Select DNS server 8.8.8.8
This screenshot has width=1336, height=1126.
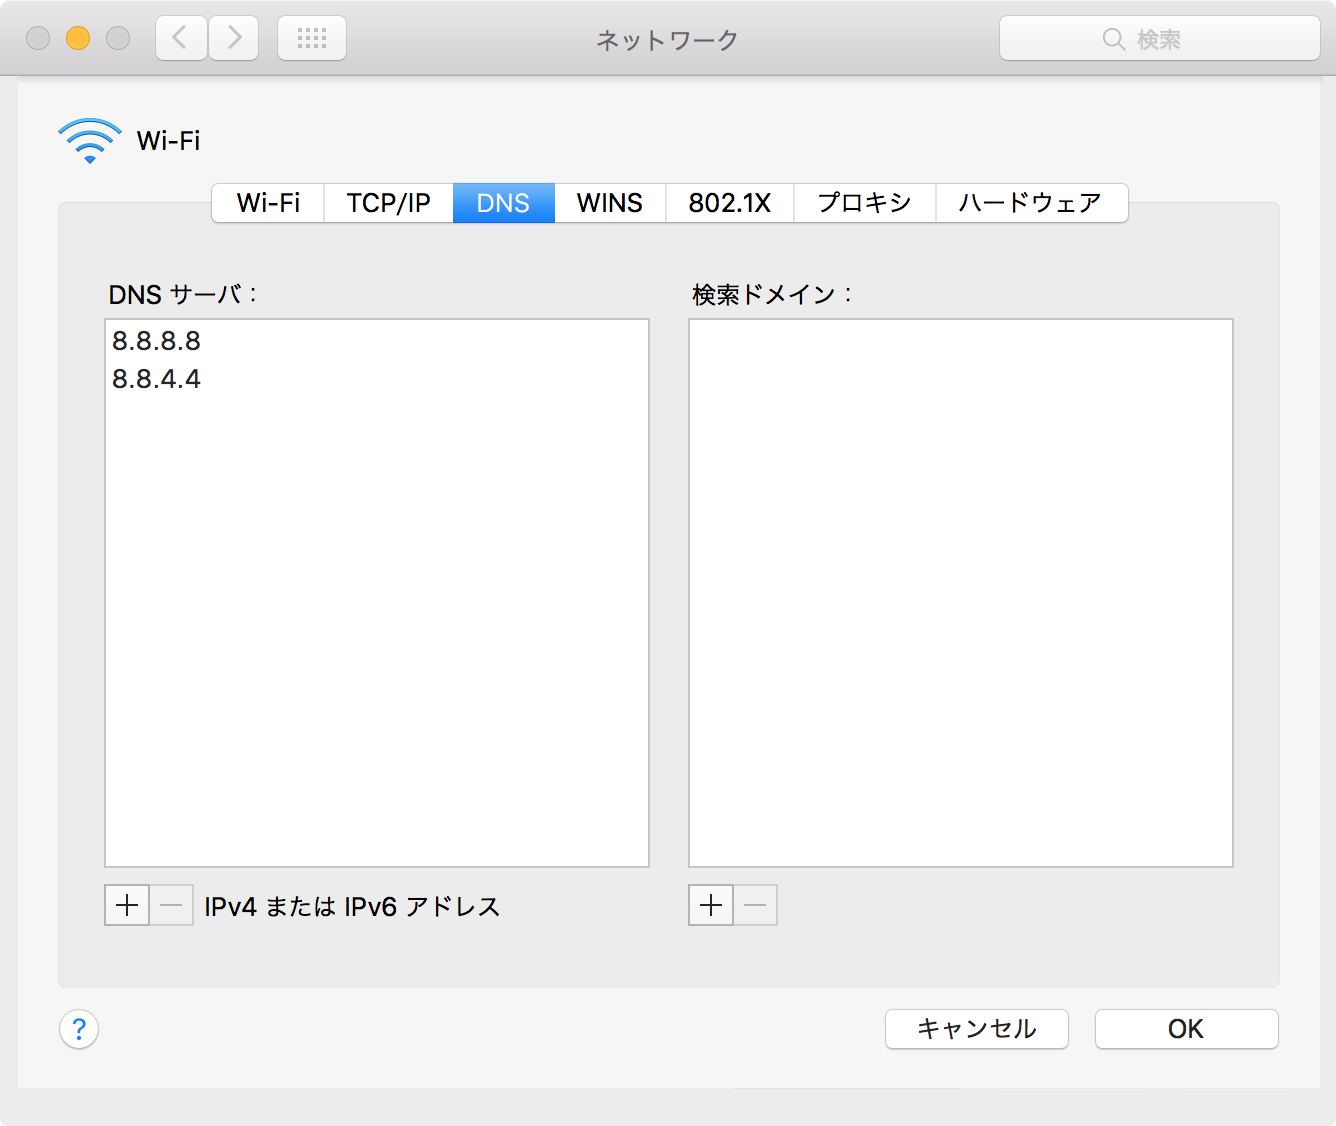coord(157,341)
